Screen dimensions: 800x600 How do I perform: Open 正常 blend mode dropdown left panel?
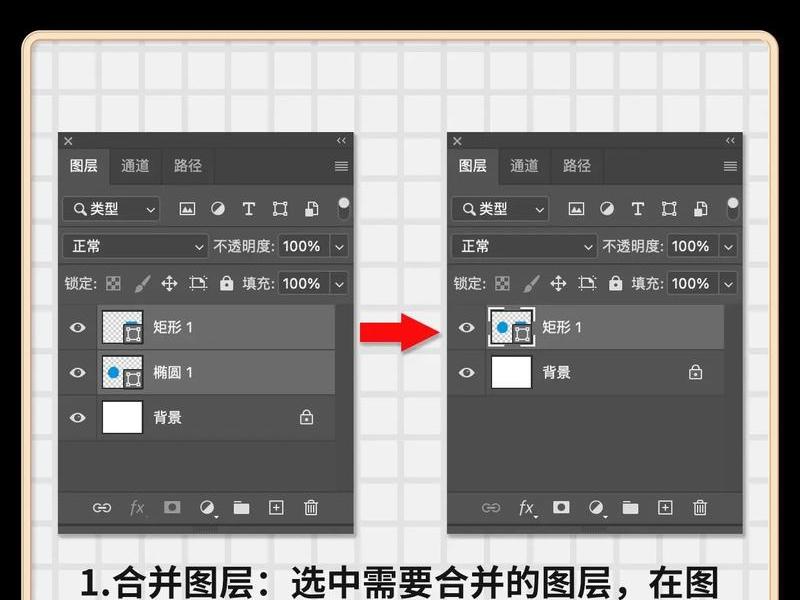[135, 246]
